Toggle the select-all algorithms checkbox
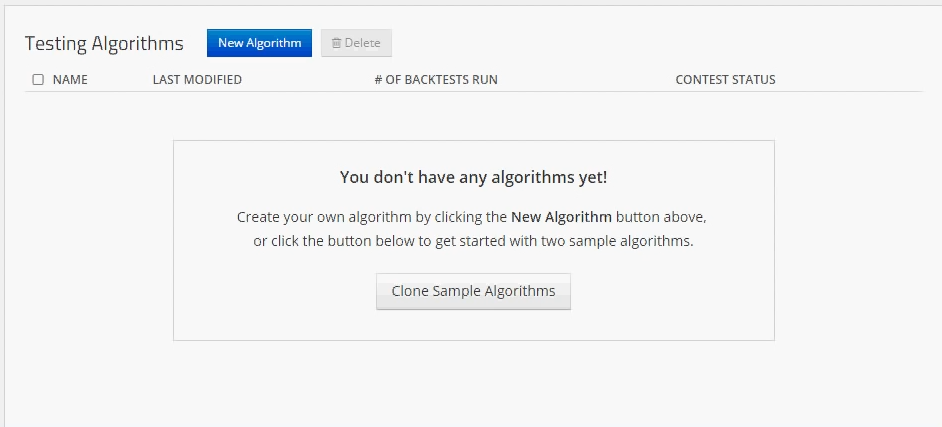This screenshot has height=427, width=942. tap(38, 80)
